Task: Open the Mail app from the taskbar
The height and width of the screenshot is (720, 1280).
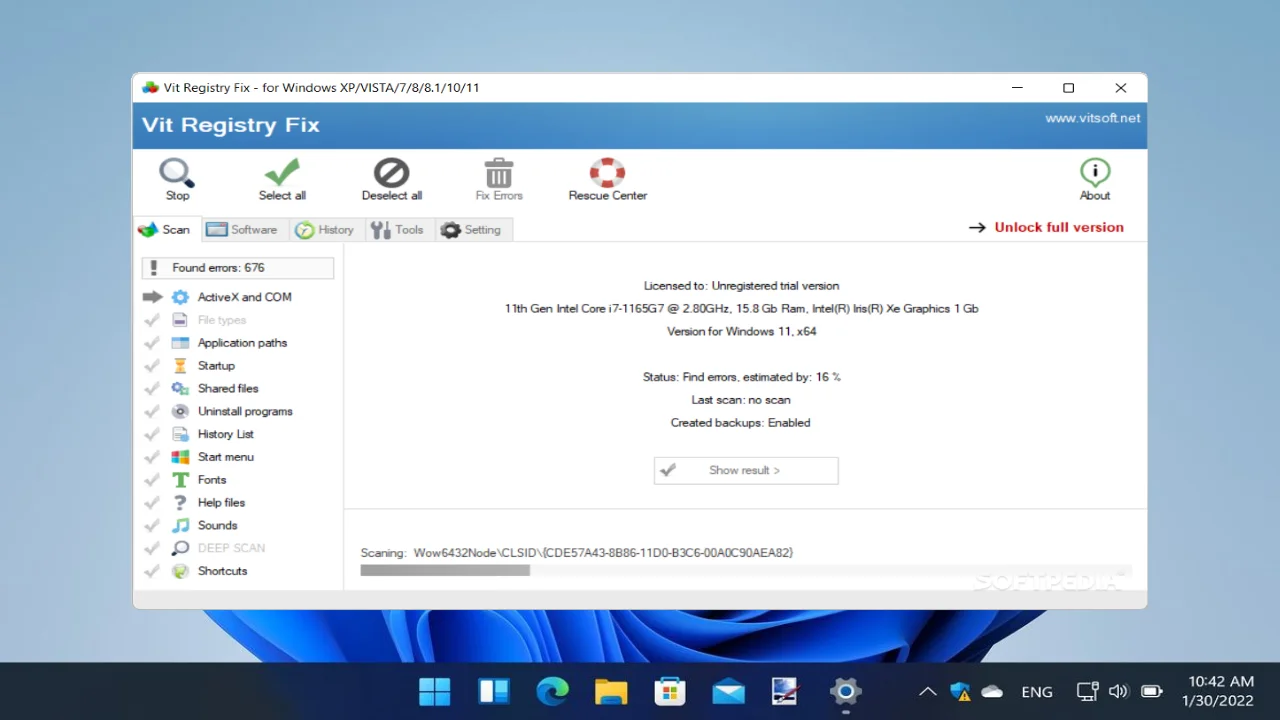Action: (729, 691)
